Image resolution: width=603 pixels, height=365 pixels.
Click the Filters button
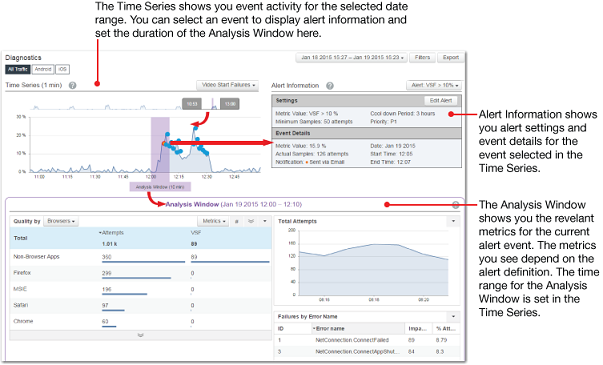click(422, 58)
